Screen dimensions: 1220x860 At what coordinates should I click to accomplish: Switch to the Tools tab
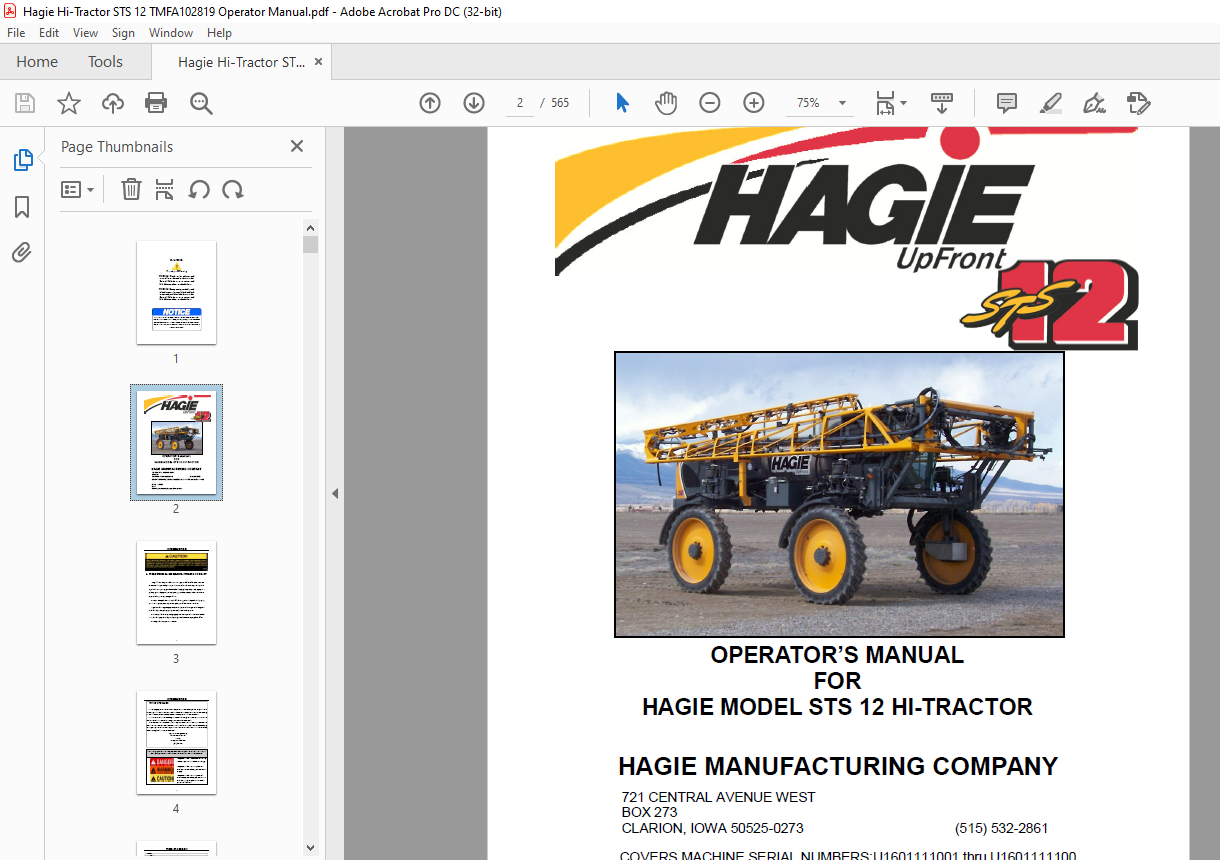tap(105, 62)
